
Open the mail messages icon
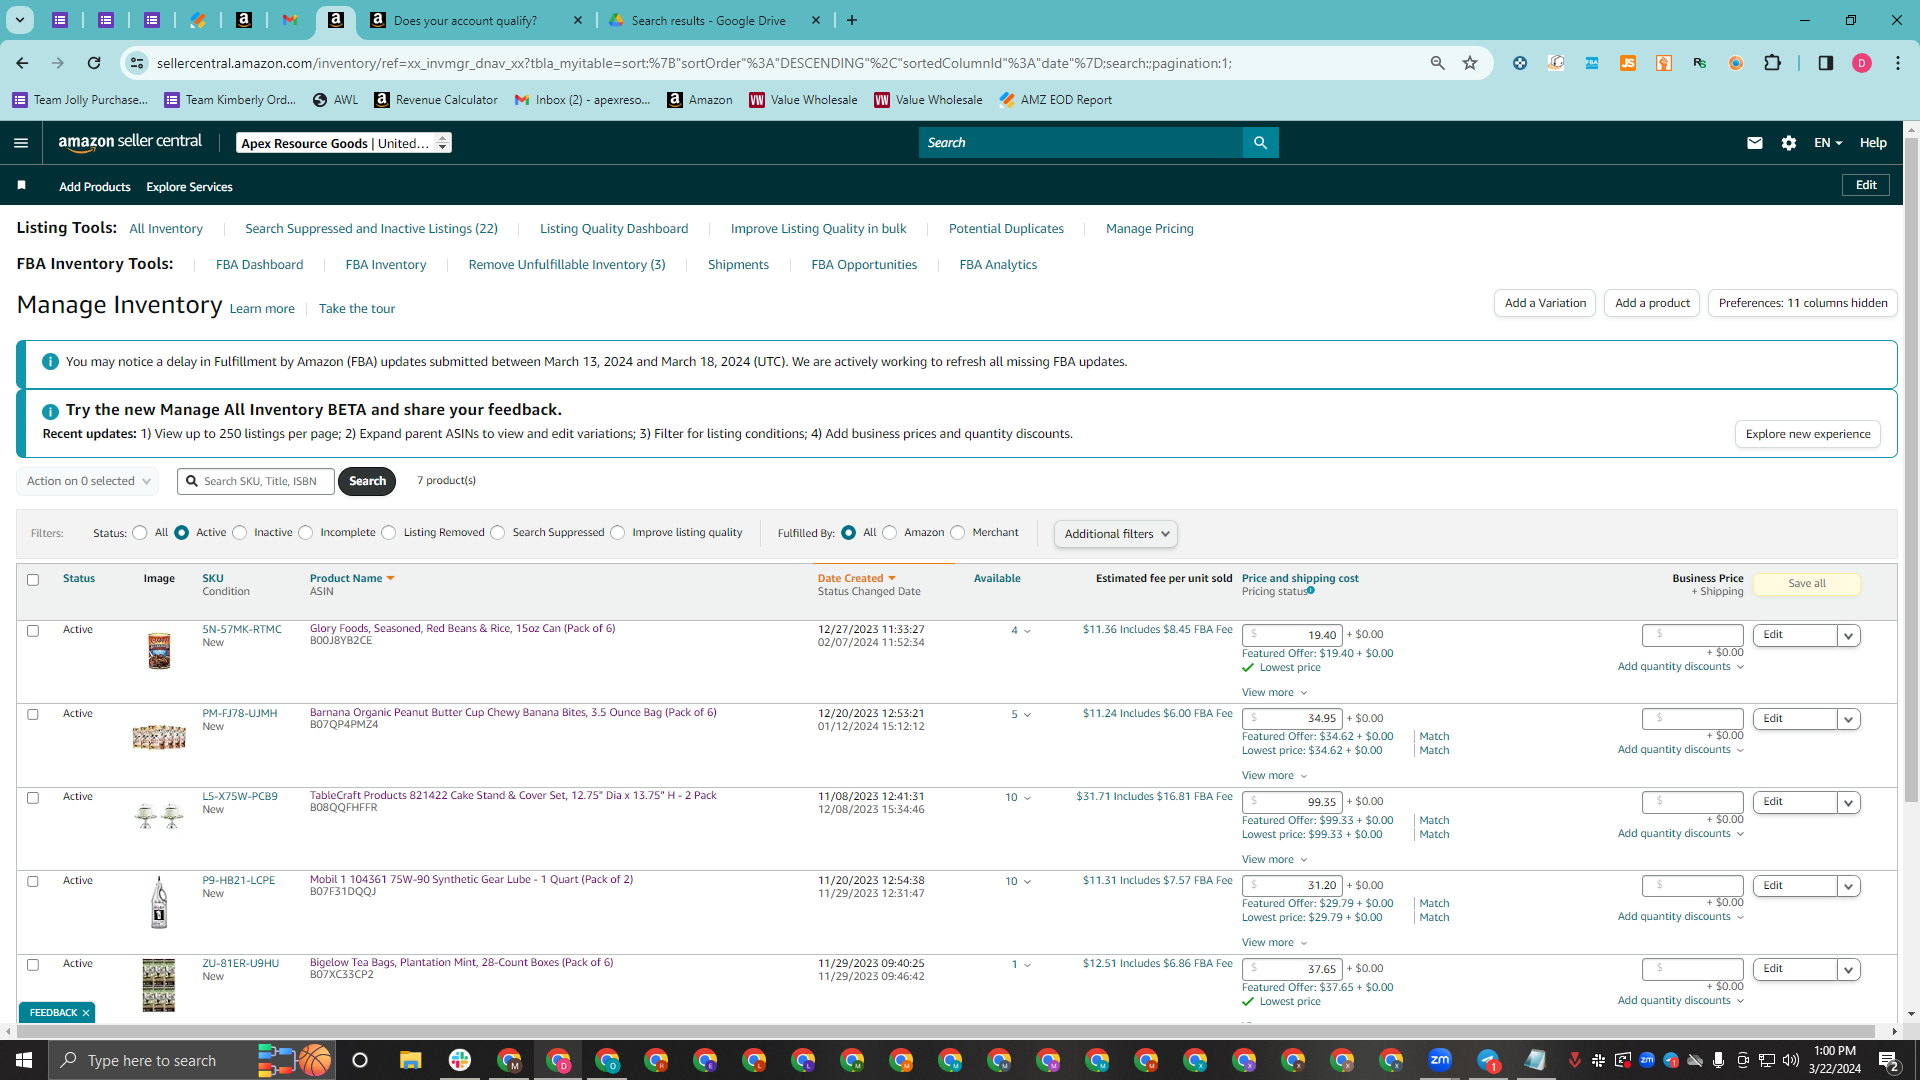click(x=1754, y=143)
